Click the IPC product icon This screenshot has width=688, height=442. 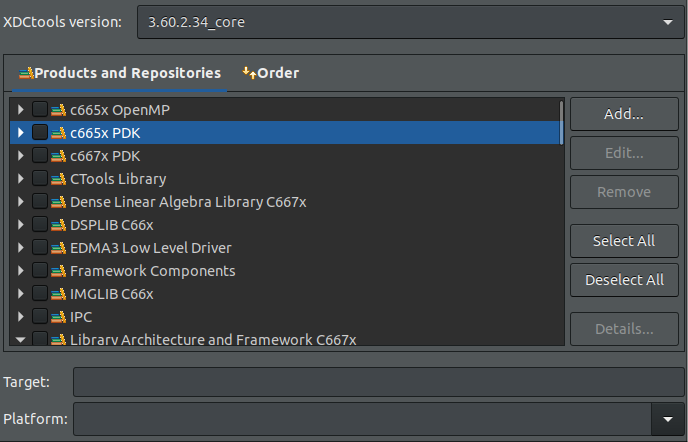coord(57,317)
